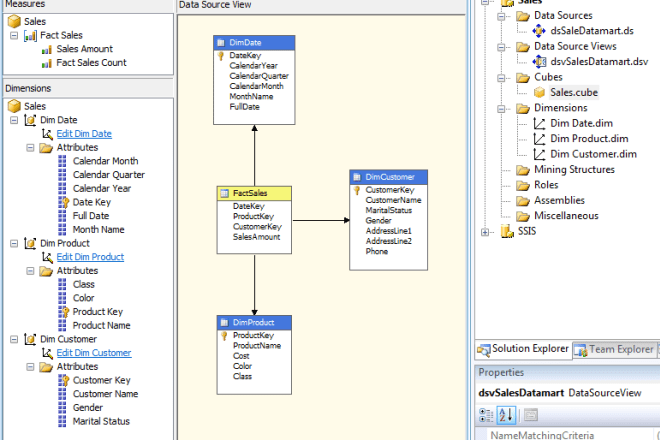Select the Mining Structures folder
Screen dimensions: 660x440
tap(574, 170)
